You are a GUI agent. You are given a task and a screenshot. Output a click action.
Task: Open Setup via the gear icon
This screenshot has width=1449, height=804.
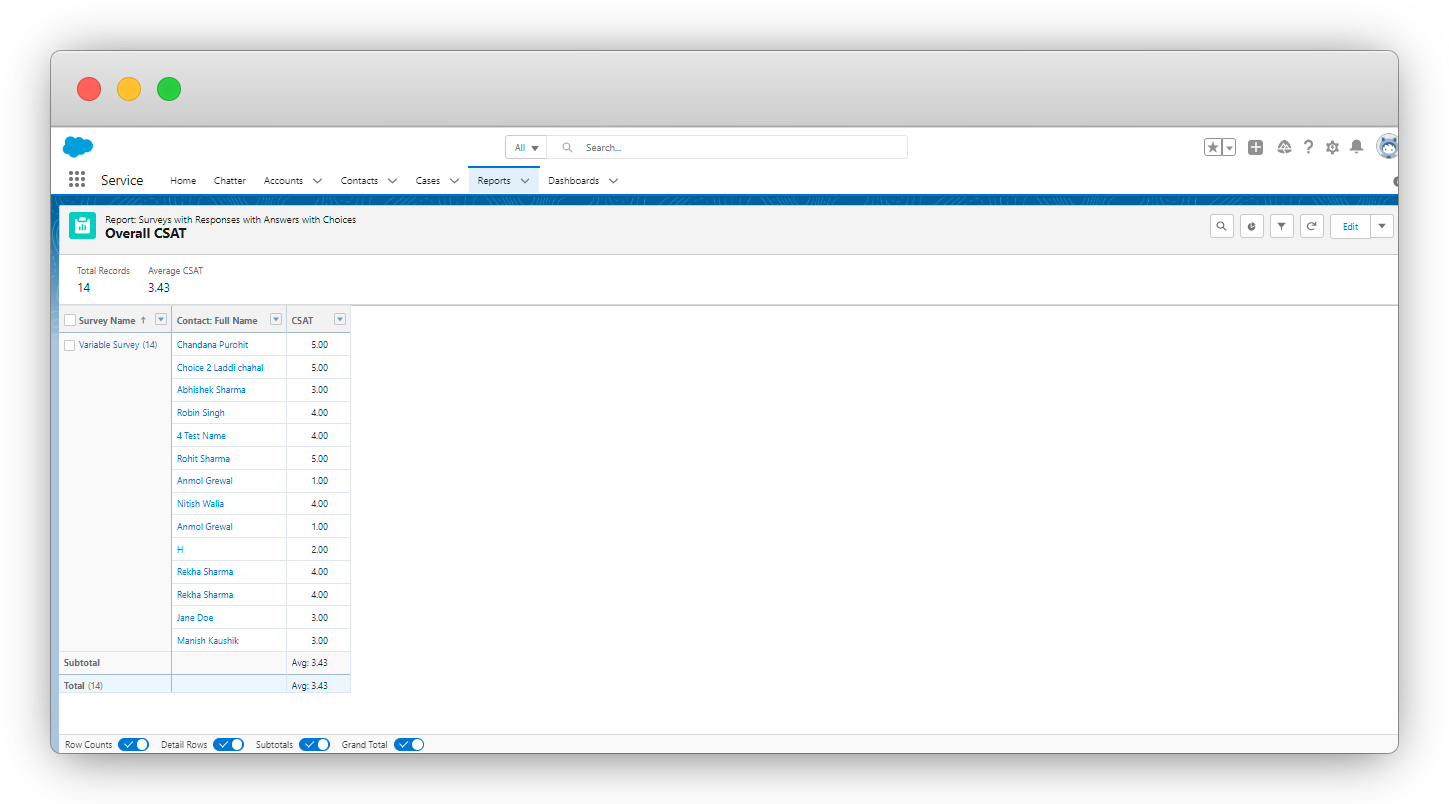(x=1332, y=147)
